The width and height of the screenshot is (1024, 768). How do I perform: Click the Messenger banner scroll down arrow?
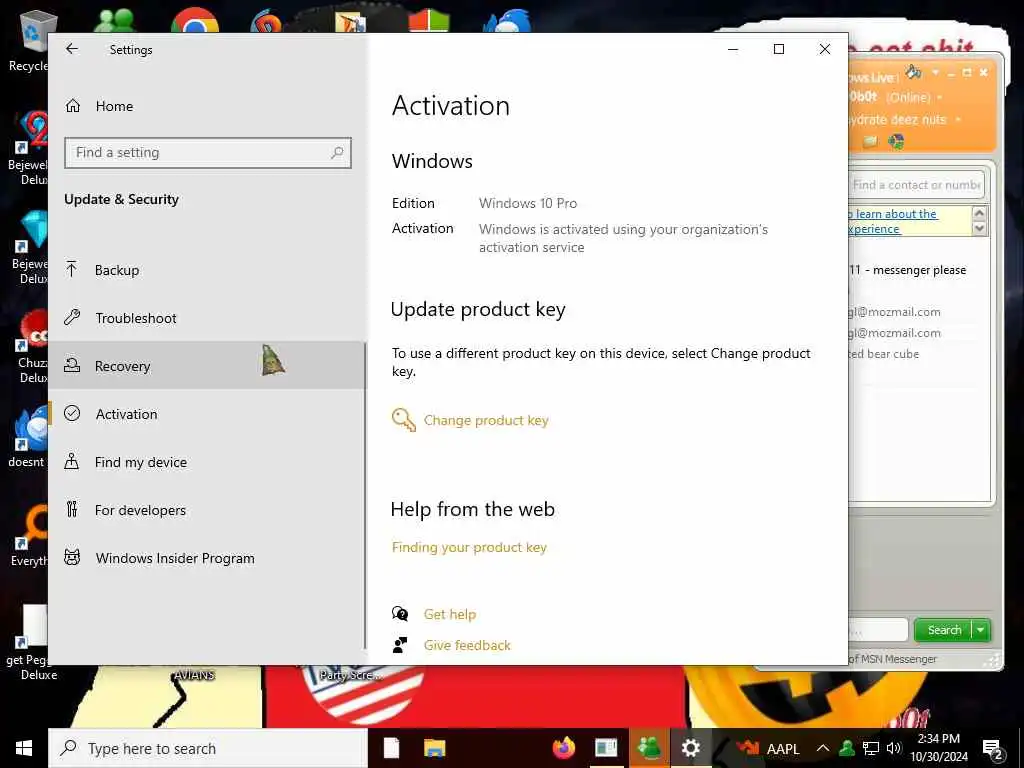pyautogui.click(x=979, y=229)
